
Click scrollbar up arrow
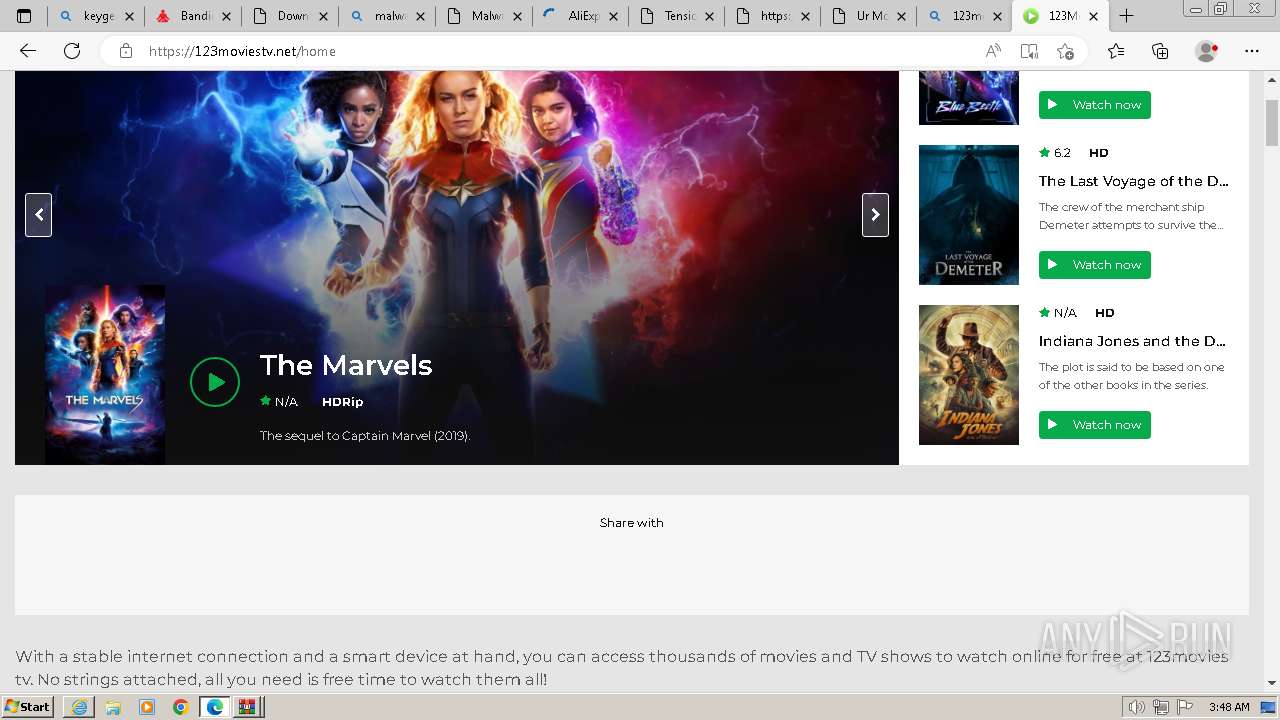tap(1272, 78)
